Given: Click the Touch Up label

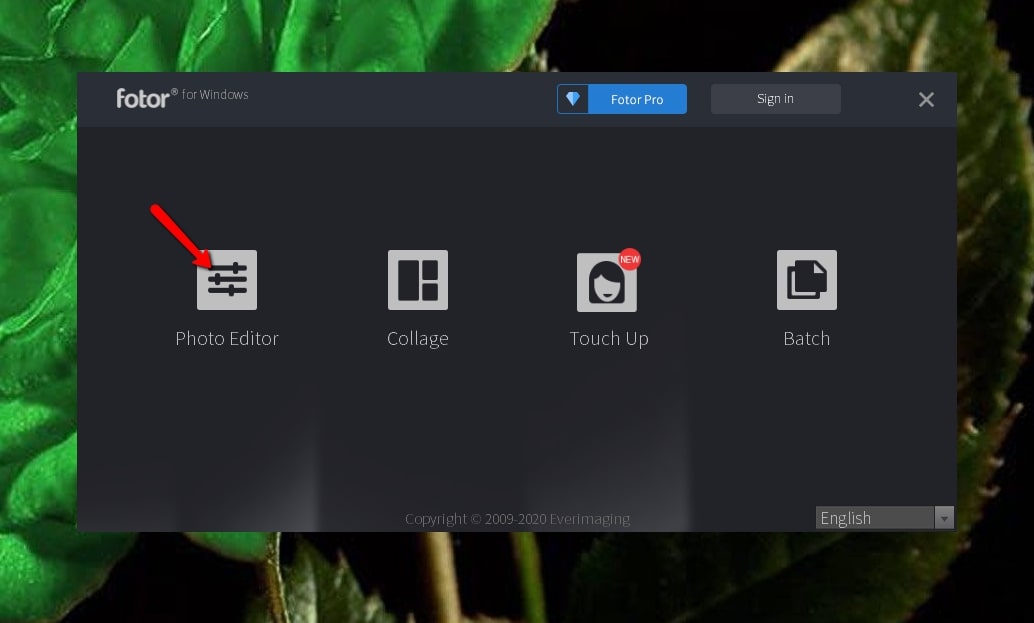Looking at the screenshot, I should (609, 338).
